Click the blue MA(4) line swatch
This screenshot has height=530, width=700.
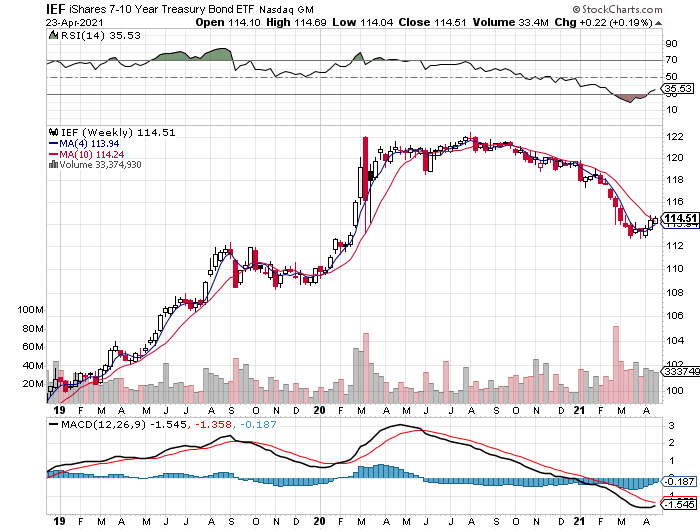click(x=54, y=144)
